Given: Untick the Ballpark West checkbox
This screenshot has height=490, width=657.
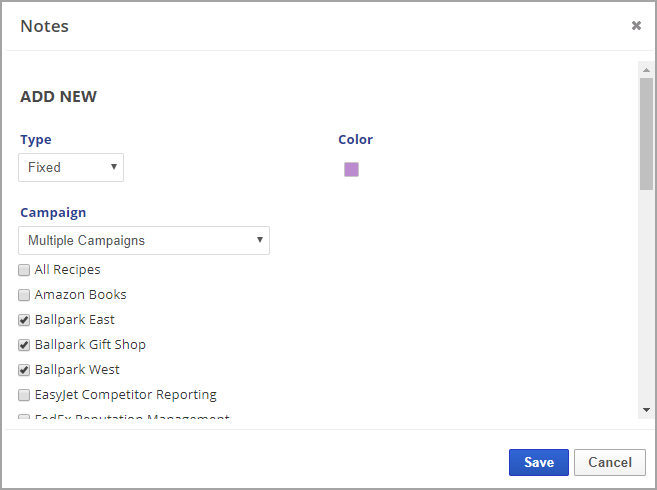Looking at the screenshot, I should click(24, 370).
